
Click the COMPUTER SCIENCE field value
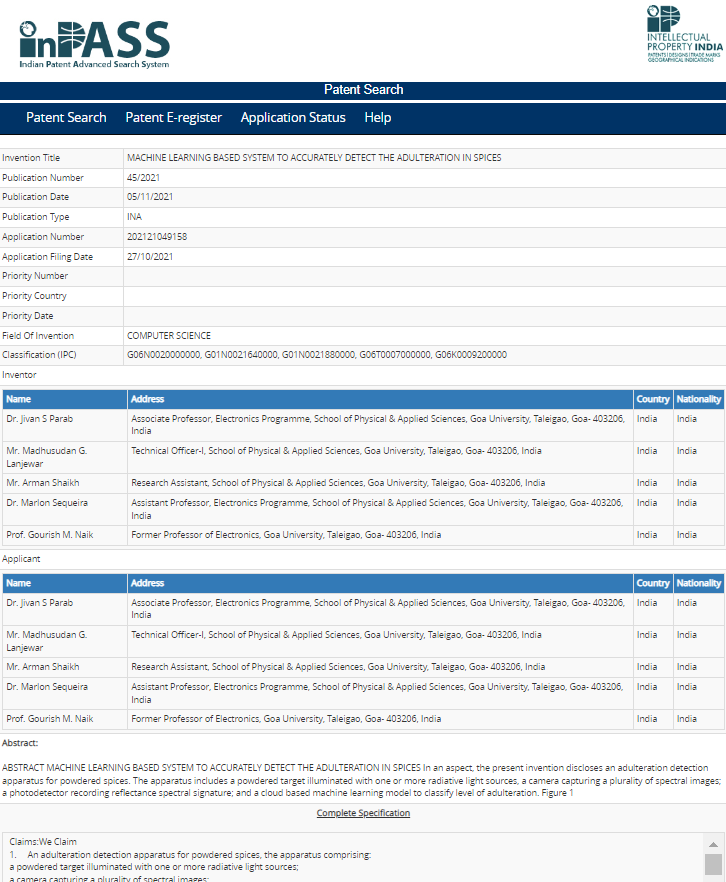pos(169,336)
